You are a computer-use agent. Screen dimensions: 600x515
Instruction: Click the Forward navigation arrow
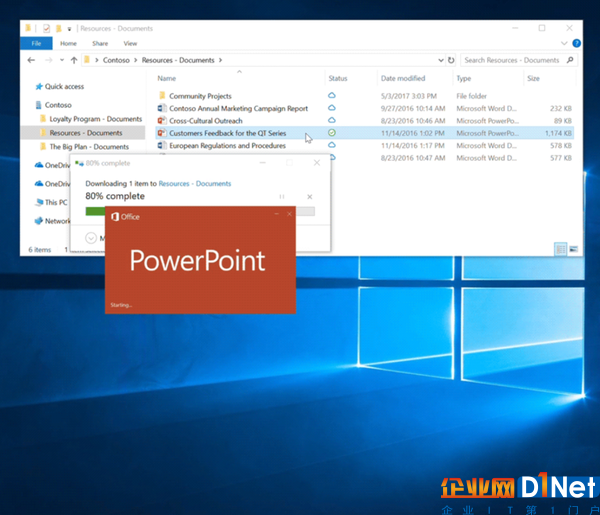pos(49,60)
